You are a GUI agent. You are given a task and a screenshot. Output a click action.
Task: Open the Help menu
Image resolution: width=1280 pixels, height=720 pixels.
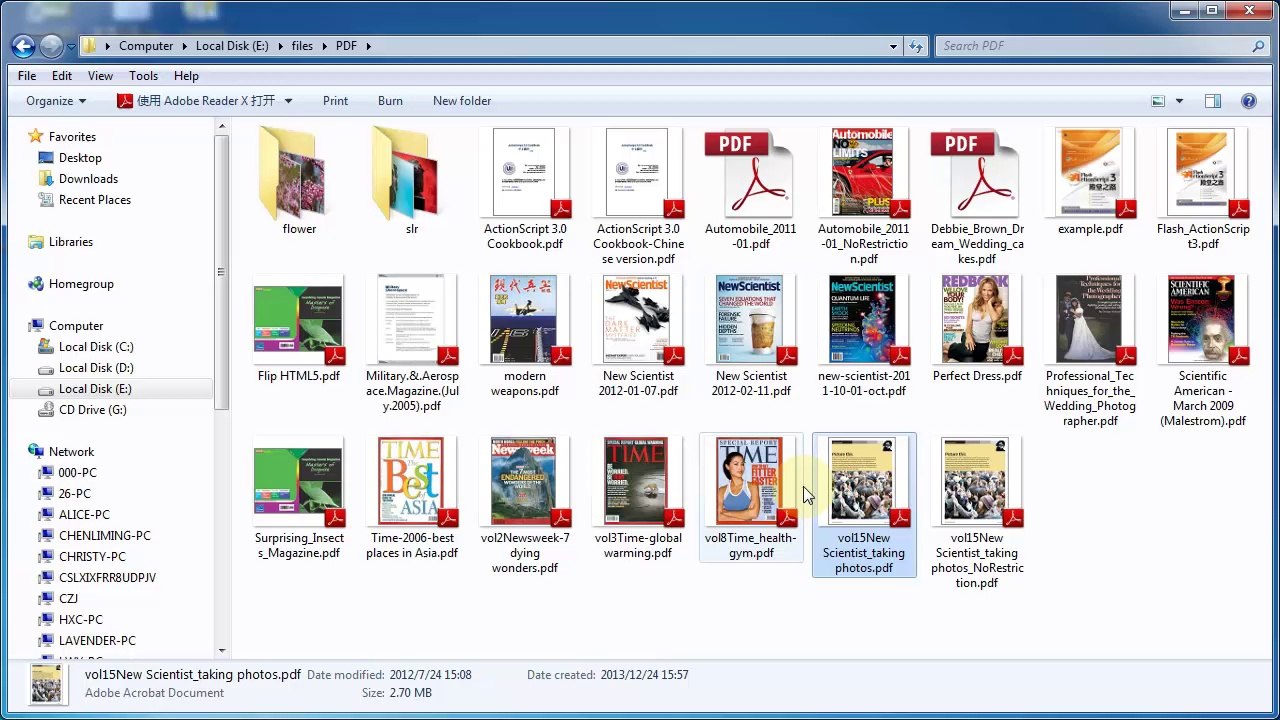[186, 76]
